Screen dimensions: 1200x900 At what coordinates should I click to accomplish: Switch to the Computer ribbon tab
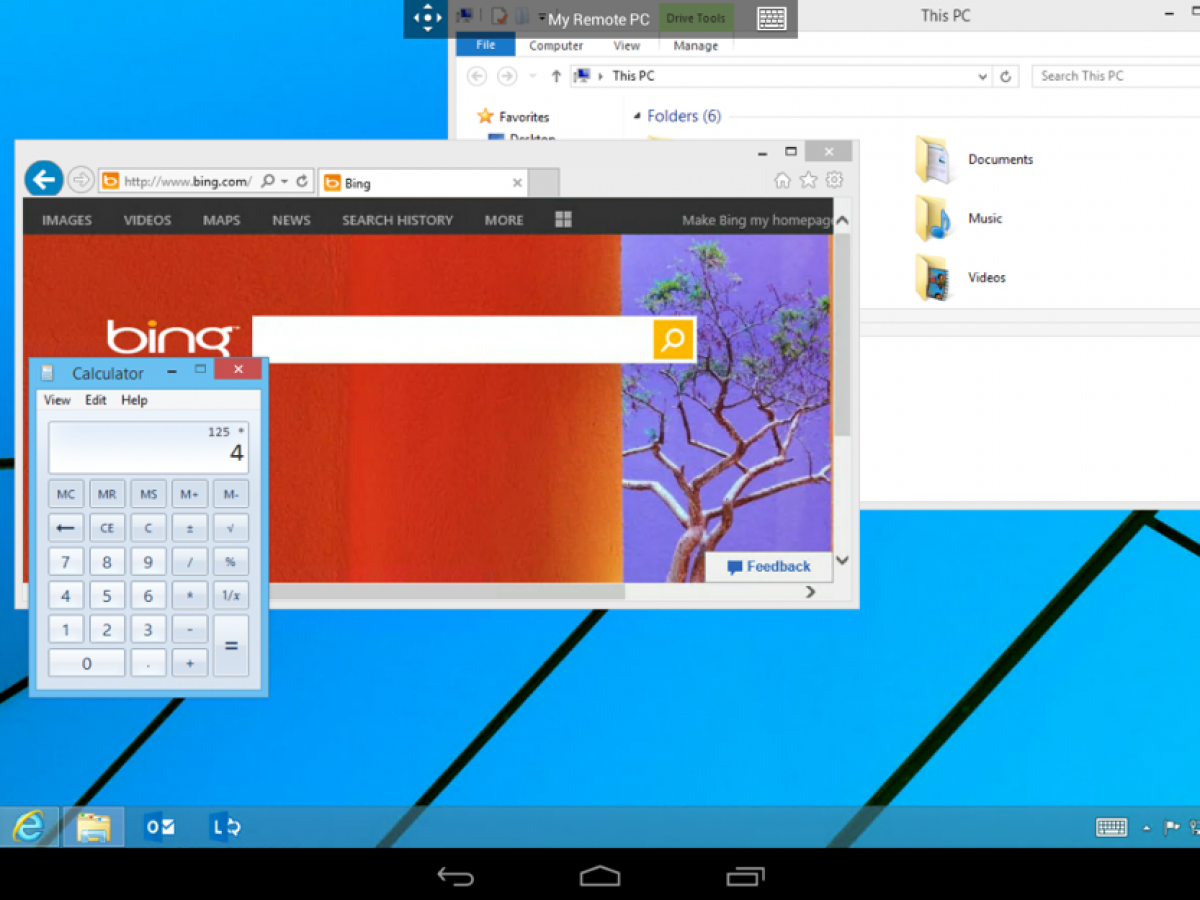(x=556, y=45)
